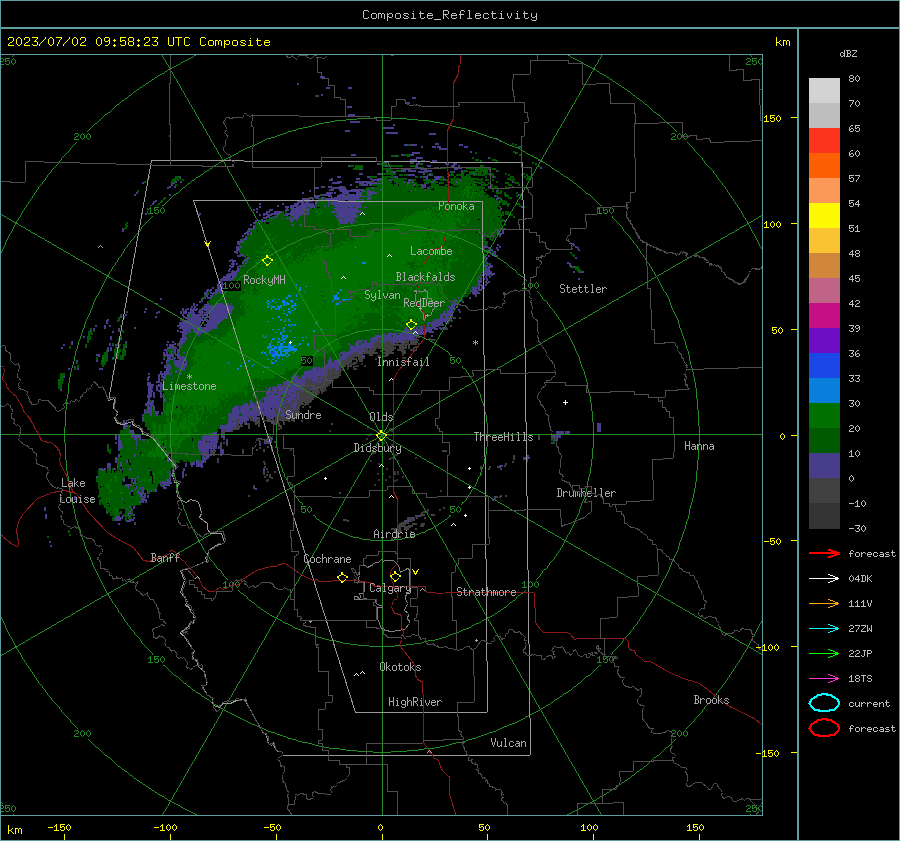Click the HighRiver label
The height and width of the screenshot is (841, 900).
[x=415, y=702]
